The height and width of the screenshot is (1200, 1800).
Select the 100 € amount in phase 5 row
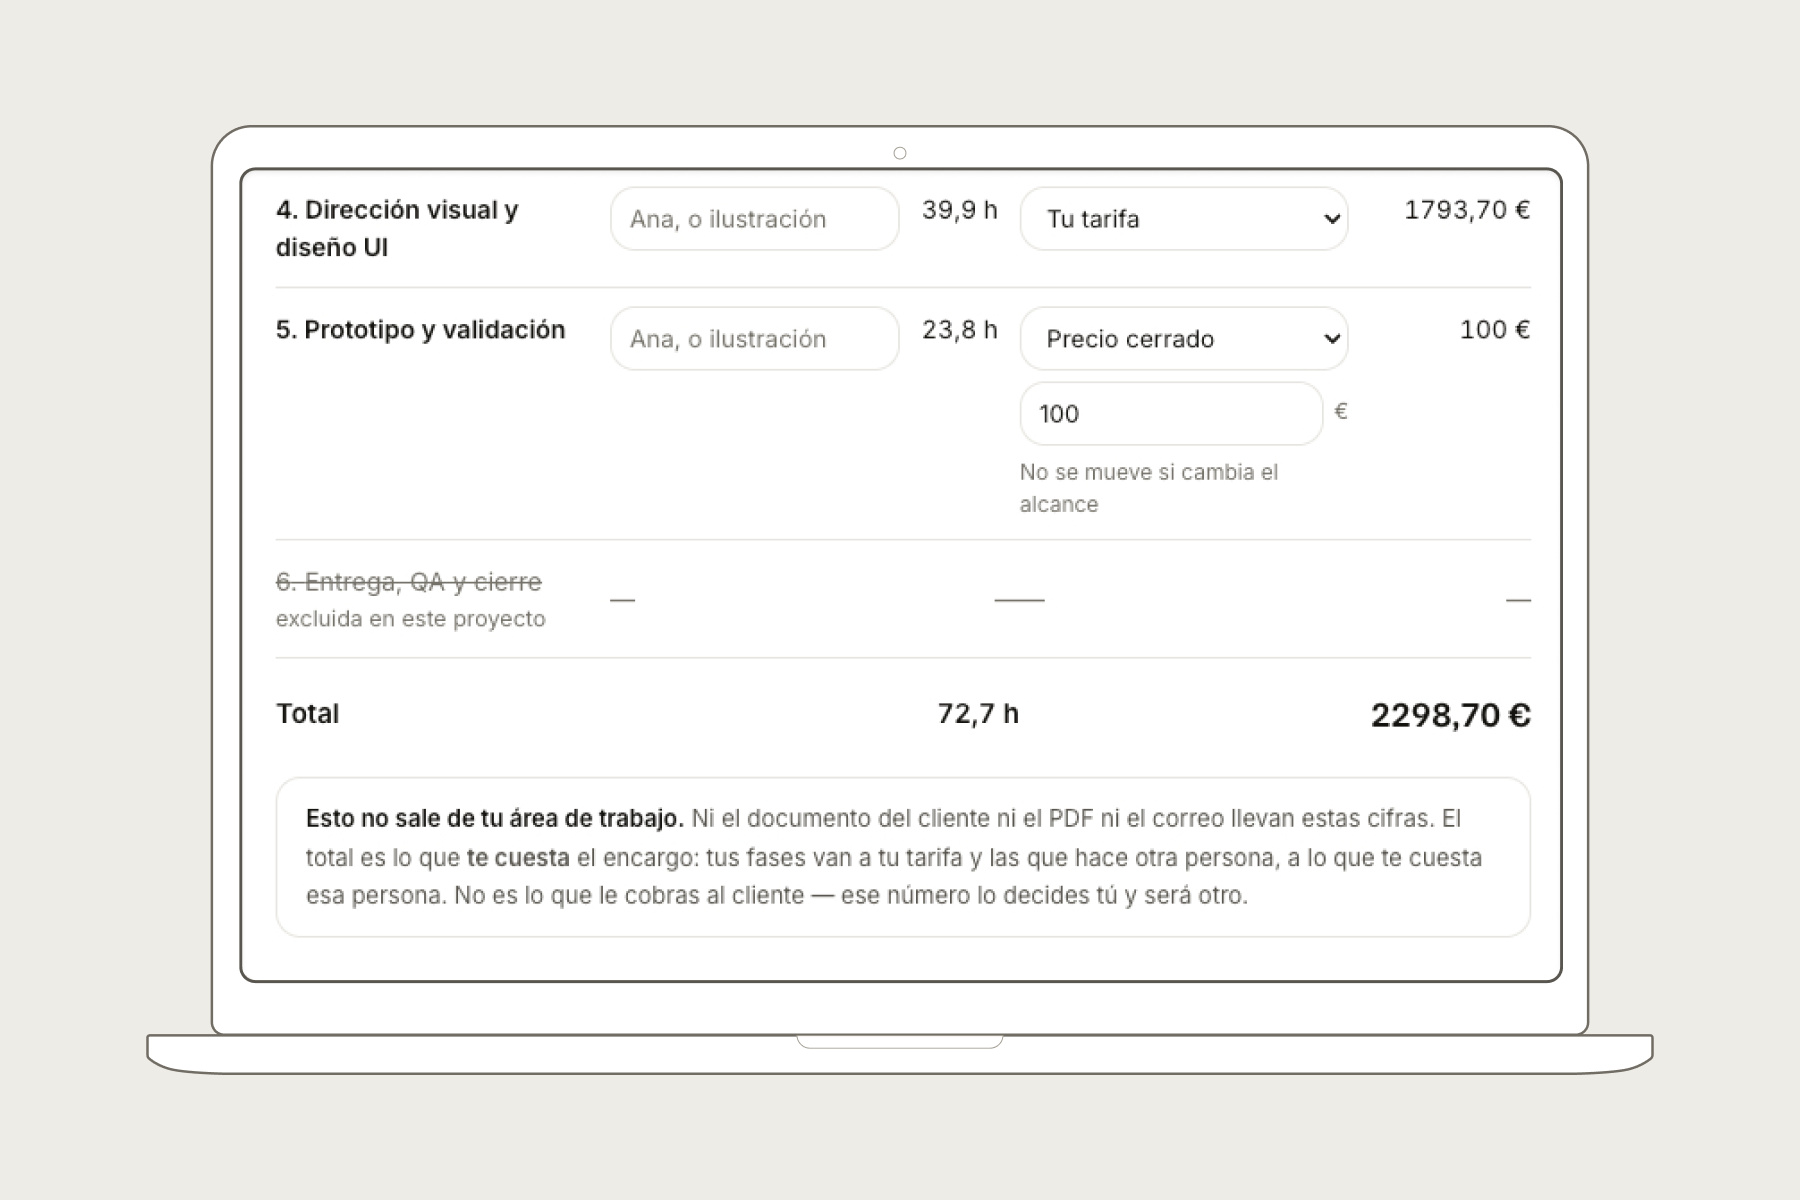[1495, 330]
